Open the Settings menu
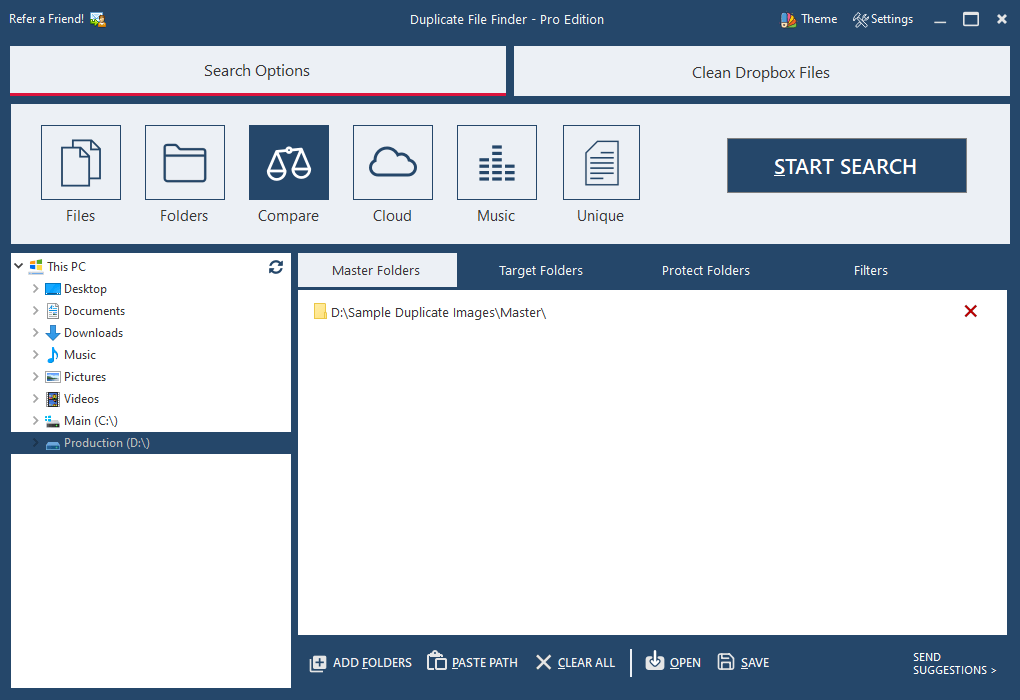 pyautogui.click(x=883, y=19)
